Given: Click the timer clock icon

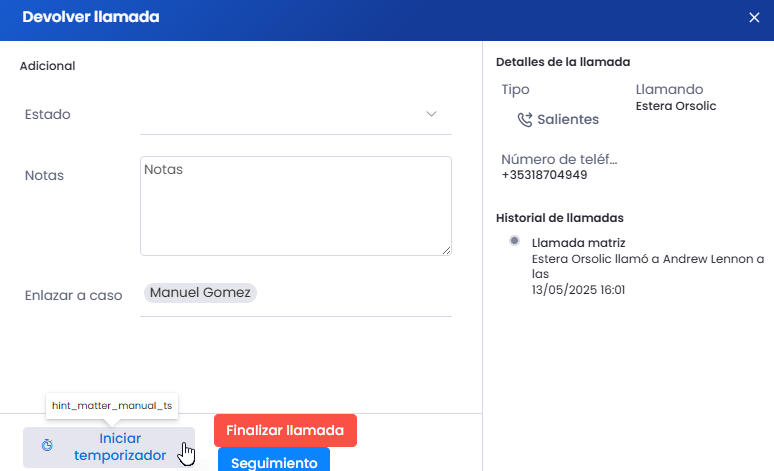Looking at the screenshot, I should [46, 446].
